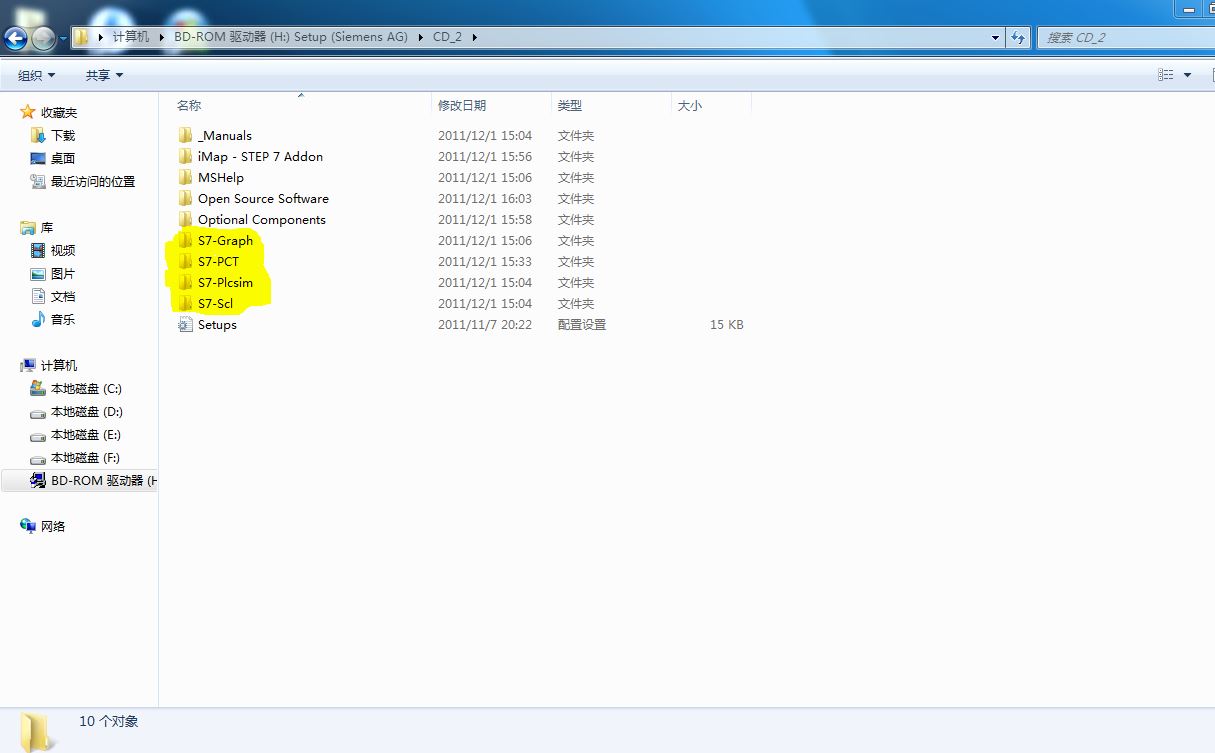The height and width of the screenshot is (753, 1215).
Task: Click the Forward navigation arrow button
Action: tap(44, 39)
